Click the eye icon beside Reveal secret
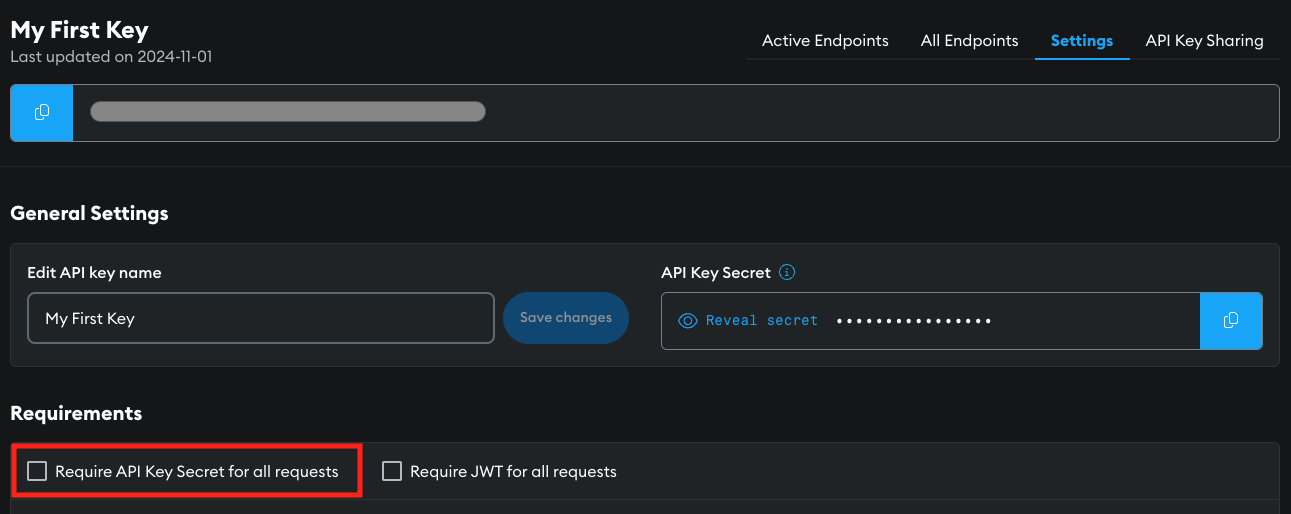This screenshot has height=514, width=1291. [x=687, y=321]
